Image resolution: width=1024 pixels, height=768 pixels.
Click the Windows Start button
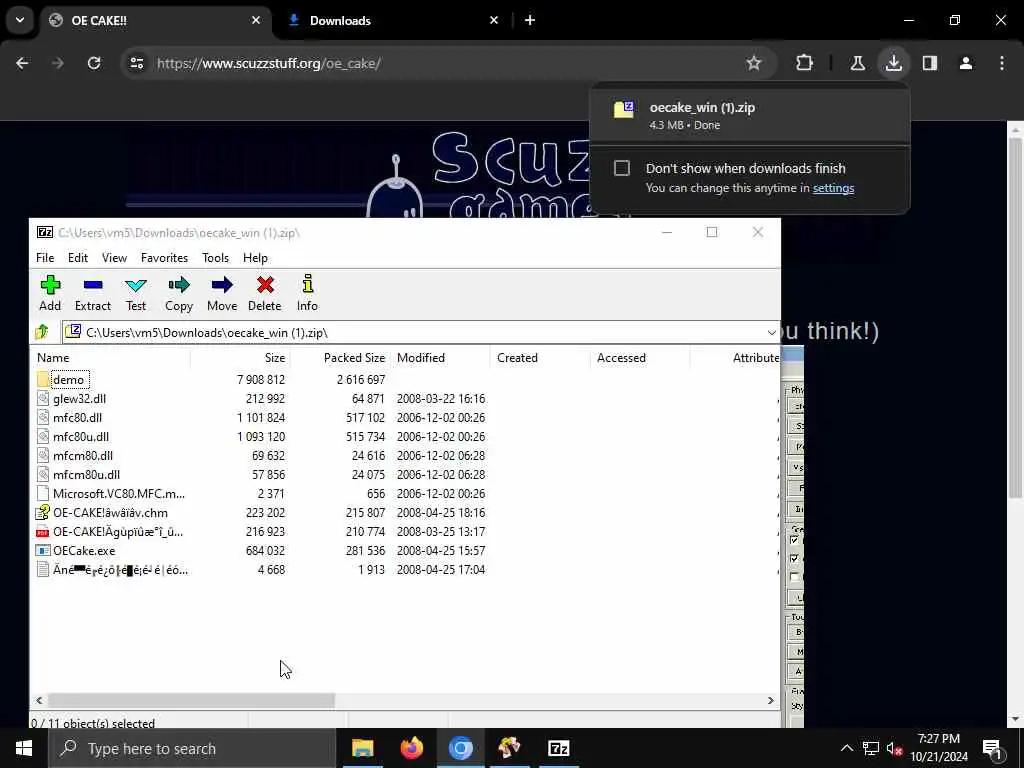[x=24, y=748]
